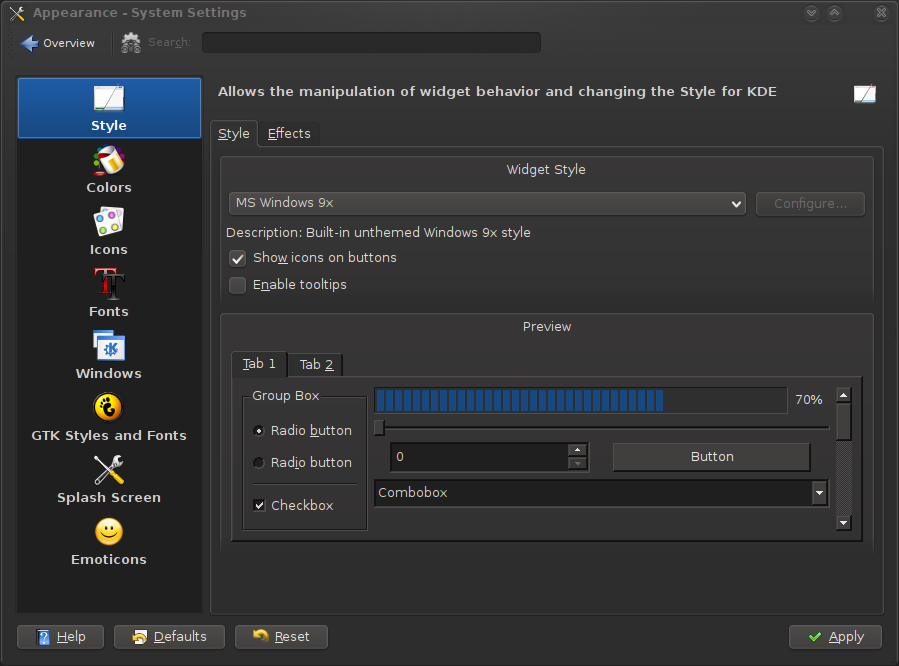Switch to the Effects tab

289,134
